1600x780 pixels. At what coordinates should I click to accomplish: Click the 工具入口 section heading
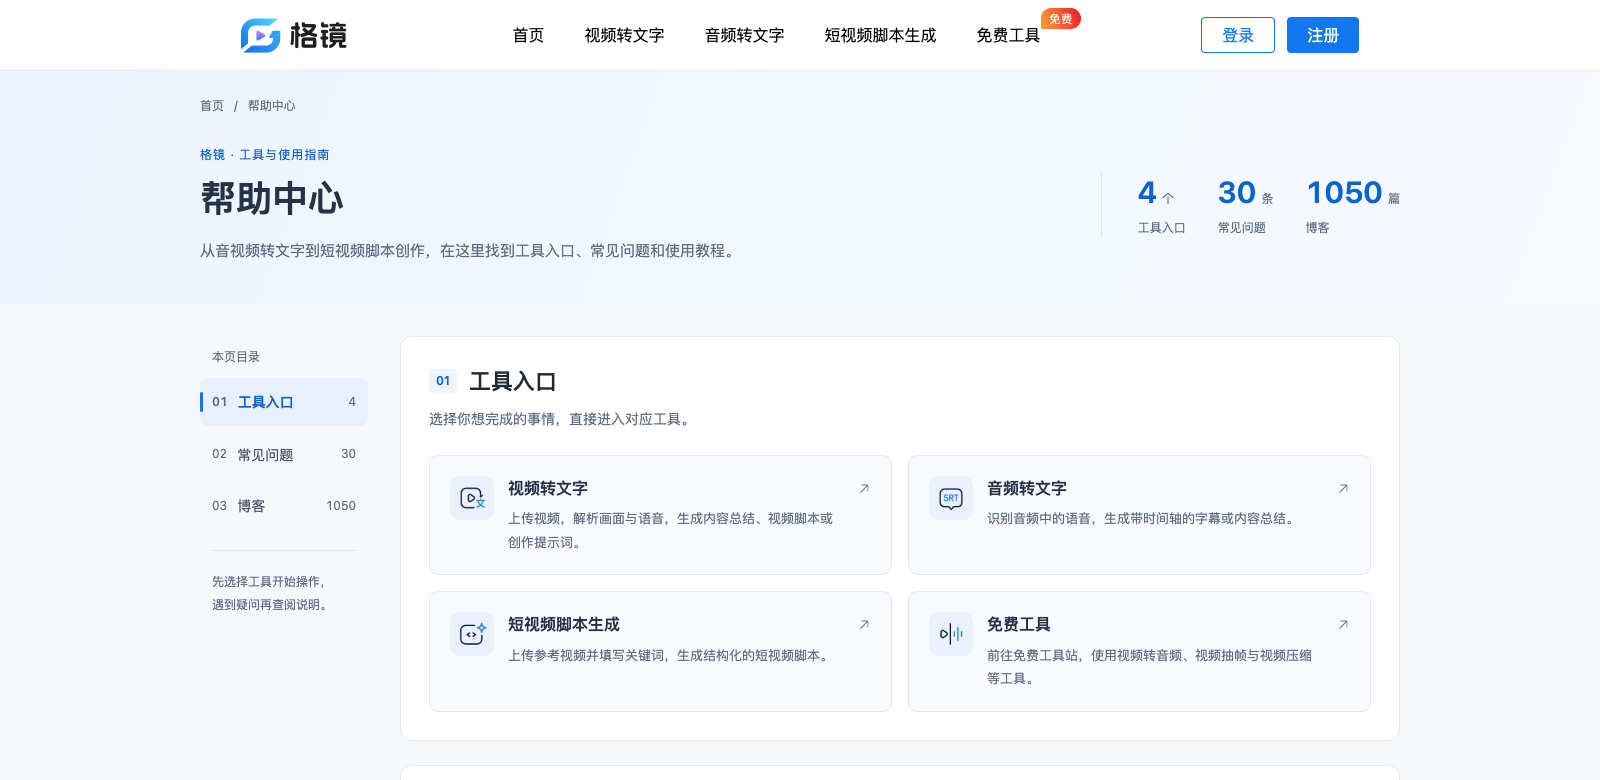click(x=513, y=381)
